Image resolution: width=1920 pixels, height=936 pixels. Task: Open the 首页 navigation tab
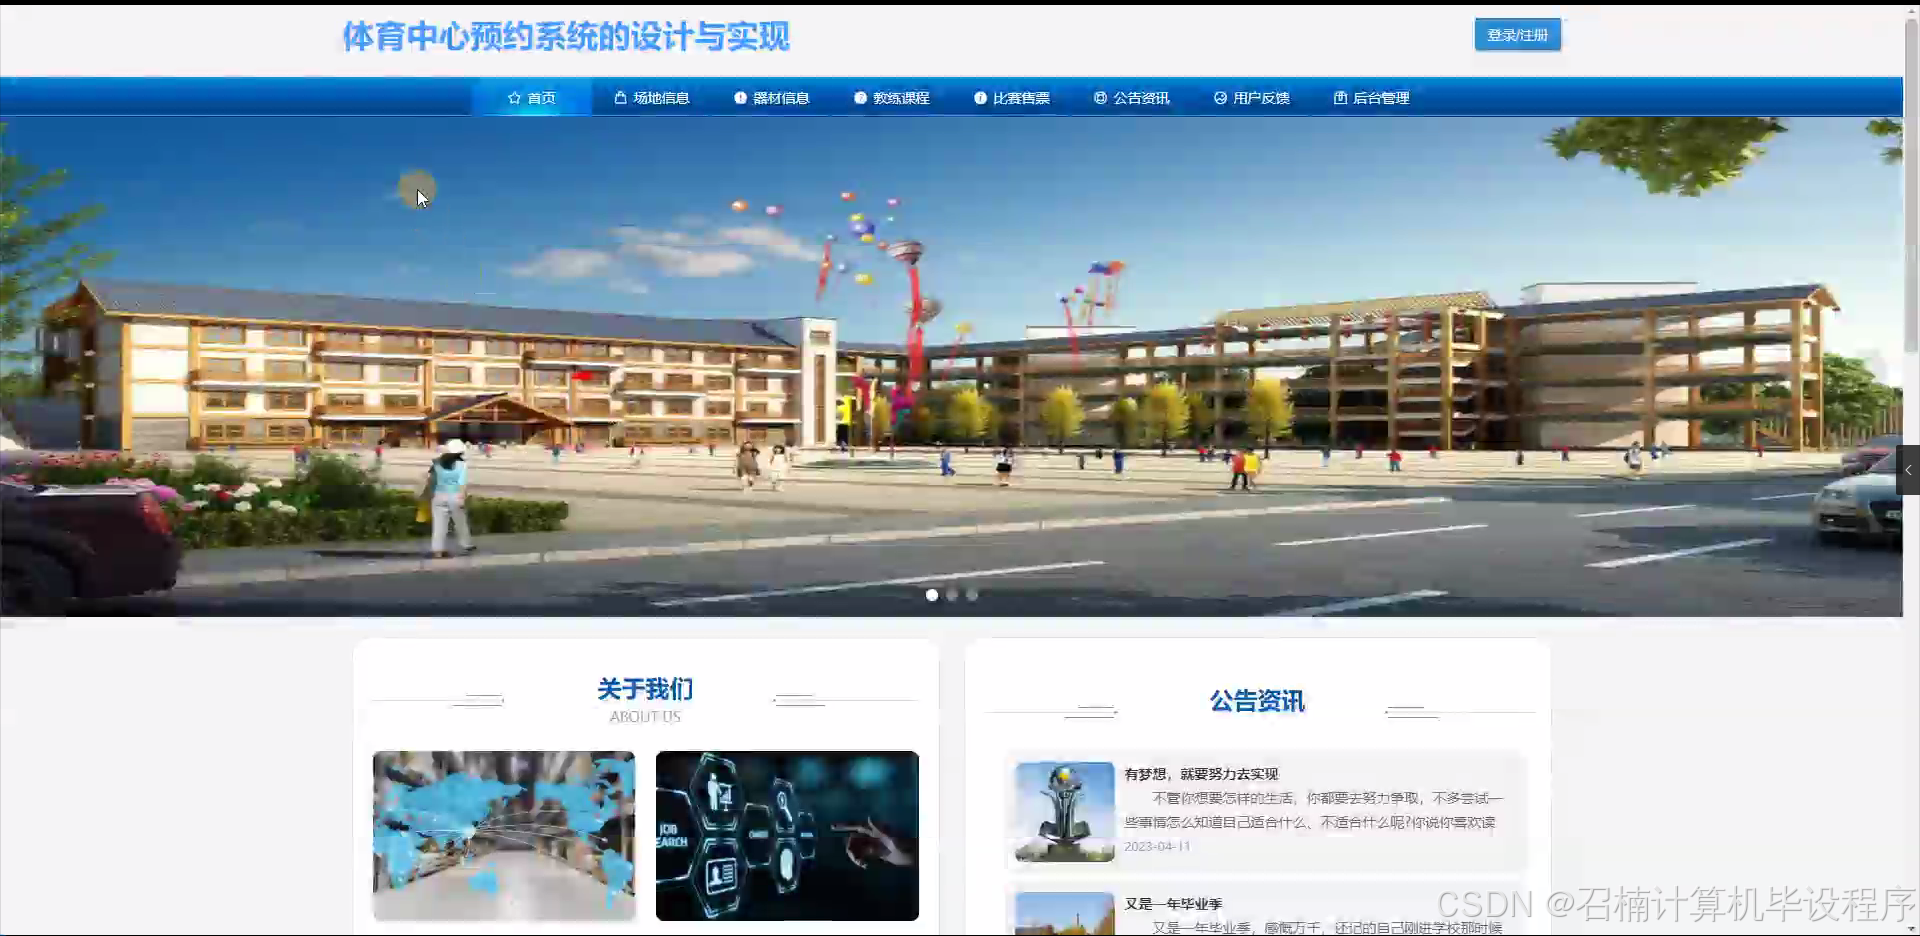pyautogui.click(x=531, y=98)
